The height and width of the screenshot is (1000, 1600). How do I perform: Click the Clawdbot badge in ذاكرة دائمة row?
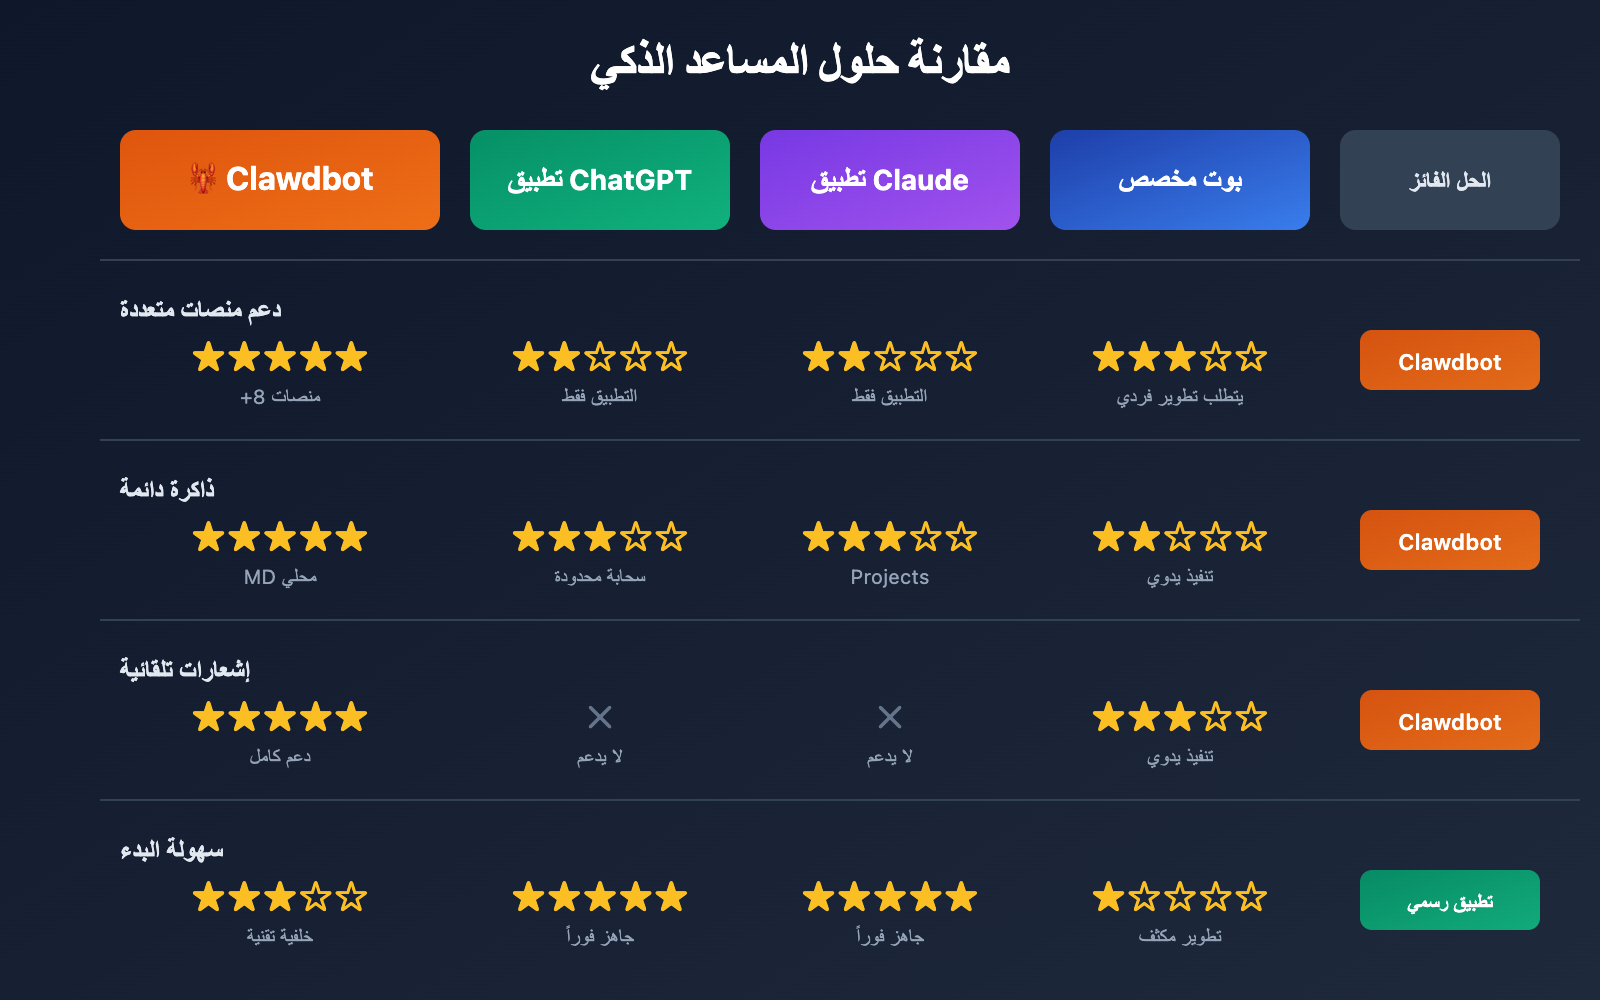coord(1449,540)
